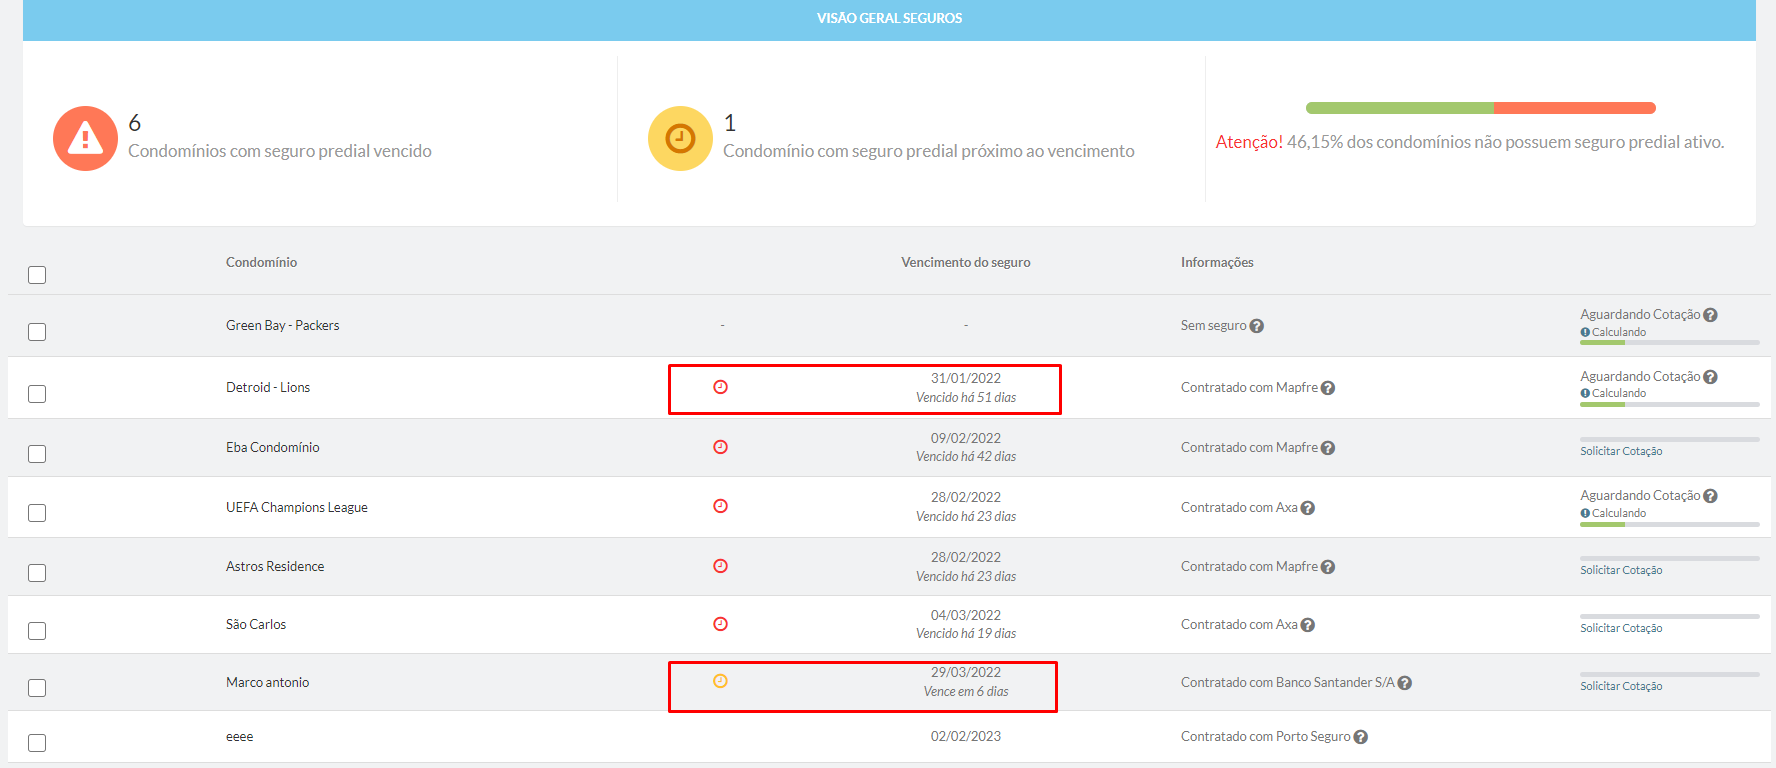Tick the select-all checkbox in the table header
The height and width of the screenshot is (768, 1776).
37,275
